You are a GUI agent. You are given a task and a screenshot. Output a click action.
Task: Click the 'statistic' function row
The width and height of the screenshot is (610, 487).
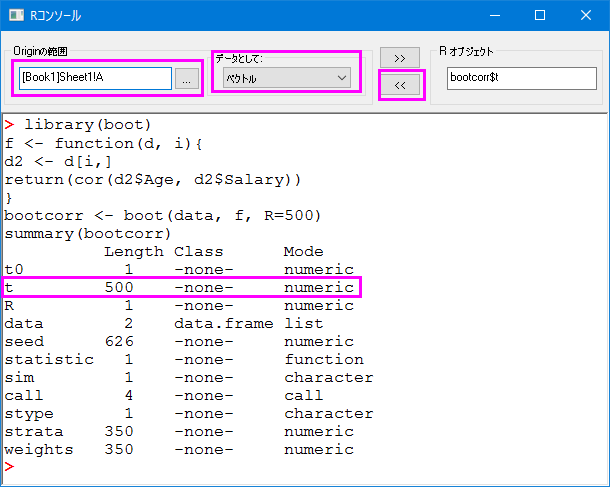click(x=184, y=359)
